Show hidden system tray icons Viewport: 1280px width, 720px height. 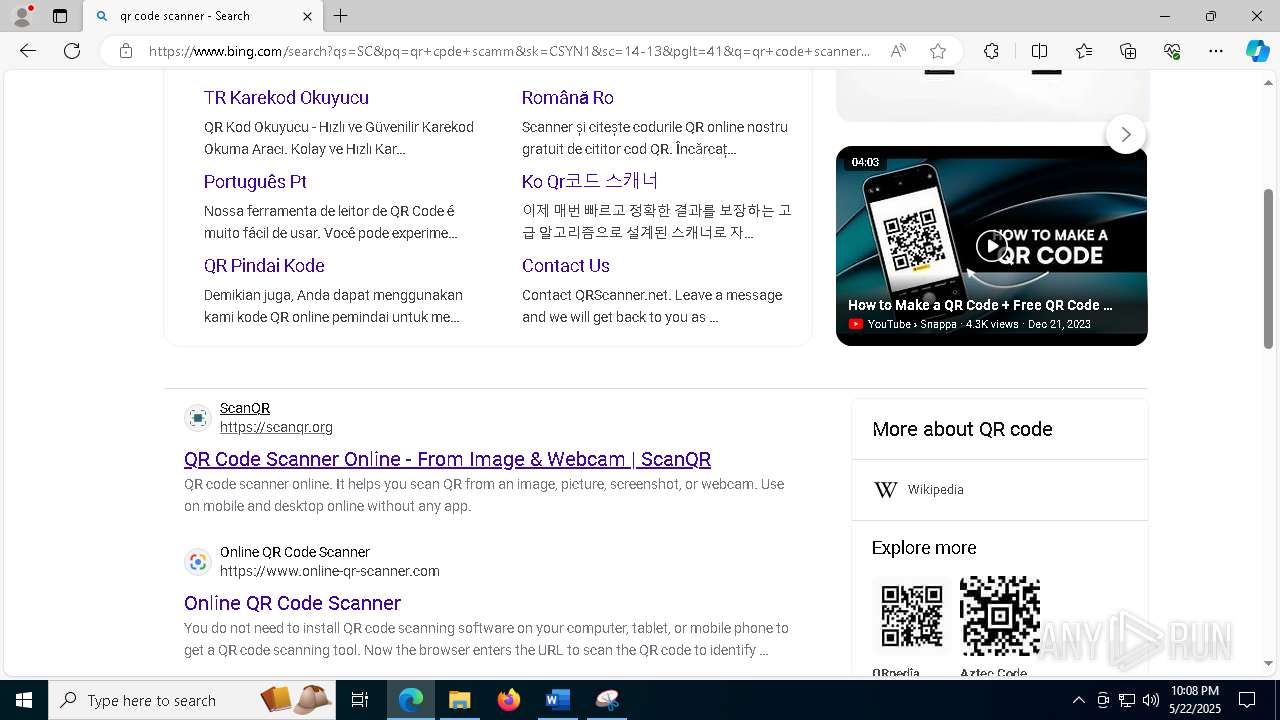1078,700
